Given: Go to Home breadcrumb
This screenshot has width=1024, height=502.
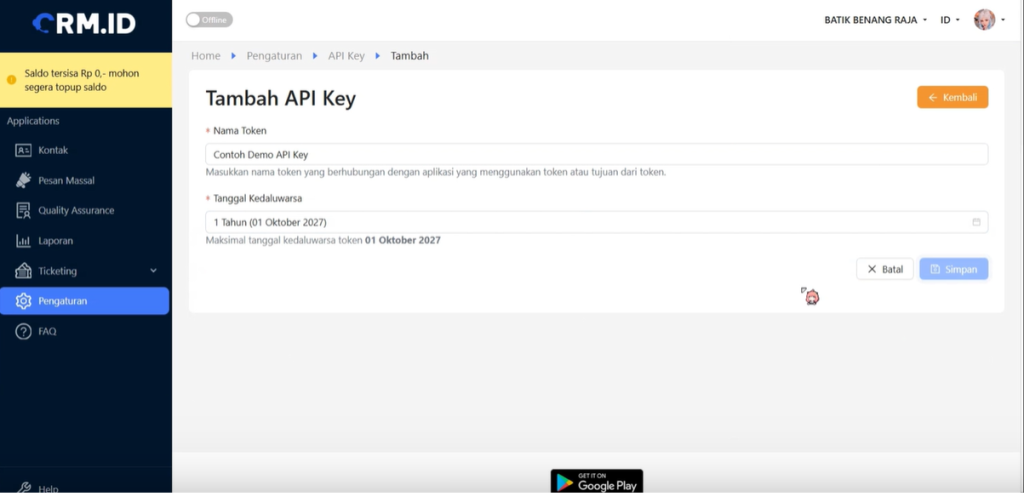Looking at the screenshot, I should click(x=206, y=56).
